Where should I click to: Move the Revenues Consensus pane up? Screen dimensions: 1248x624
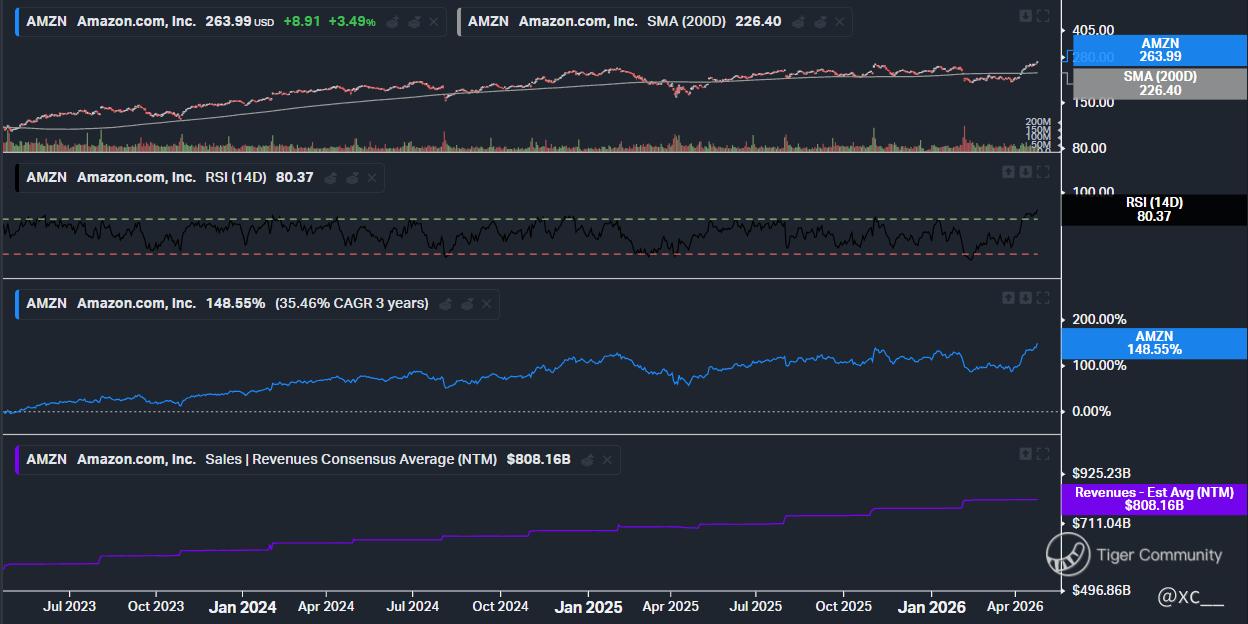tap(1026, 454)
